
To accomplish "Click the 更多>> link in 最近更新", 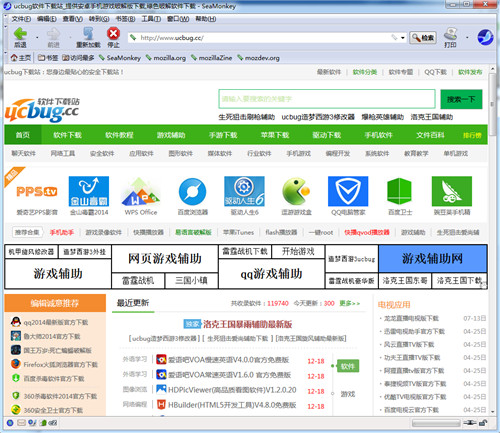I will click(x=350, y=303).
